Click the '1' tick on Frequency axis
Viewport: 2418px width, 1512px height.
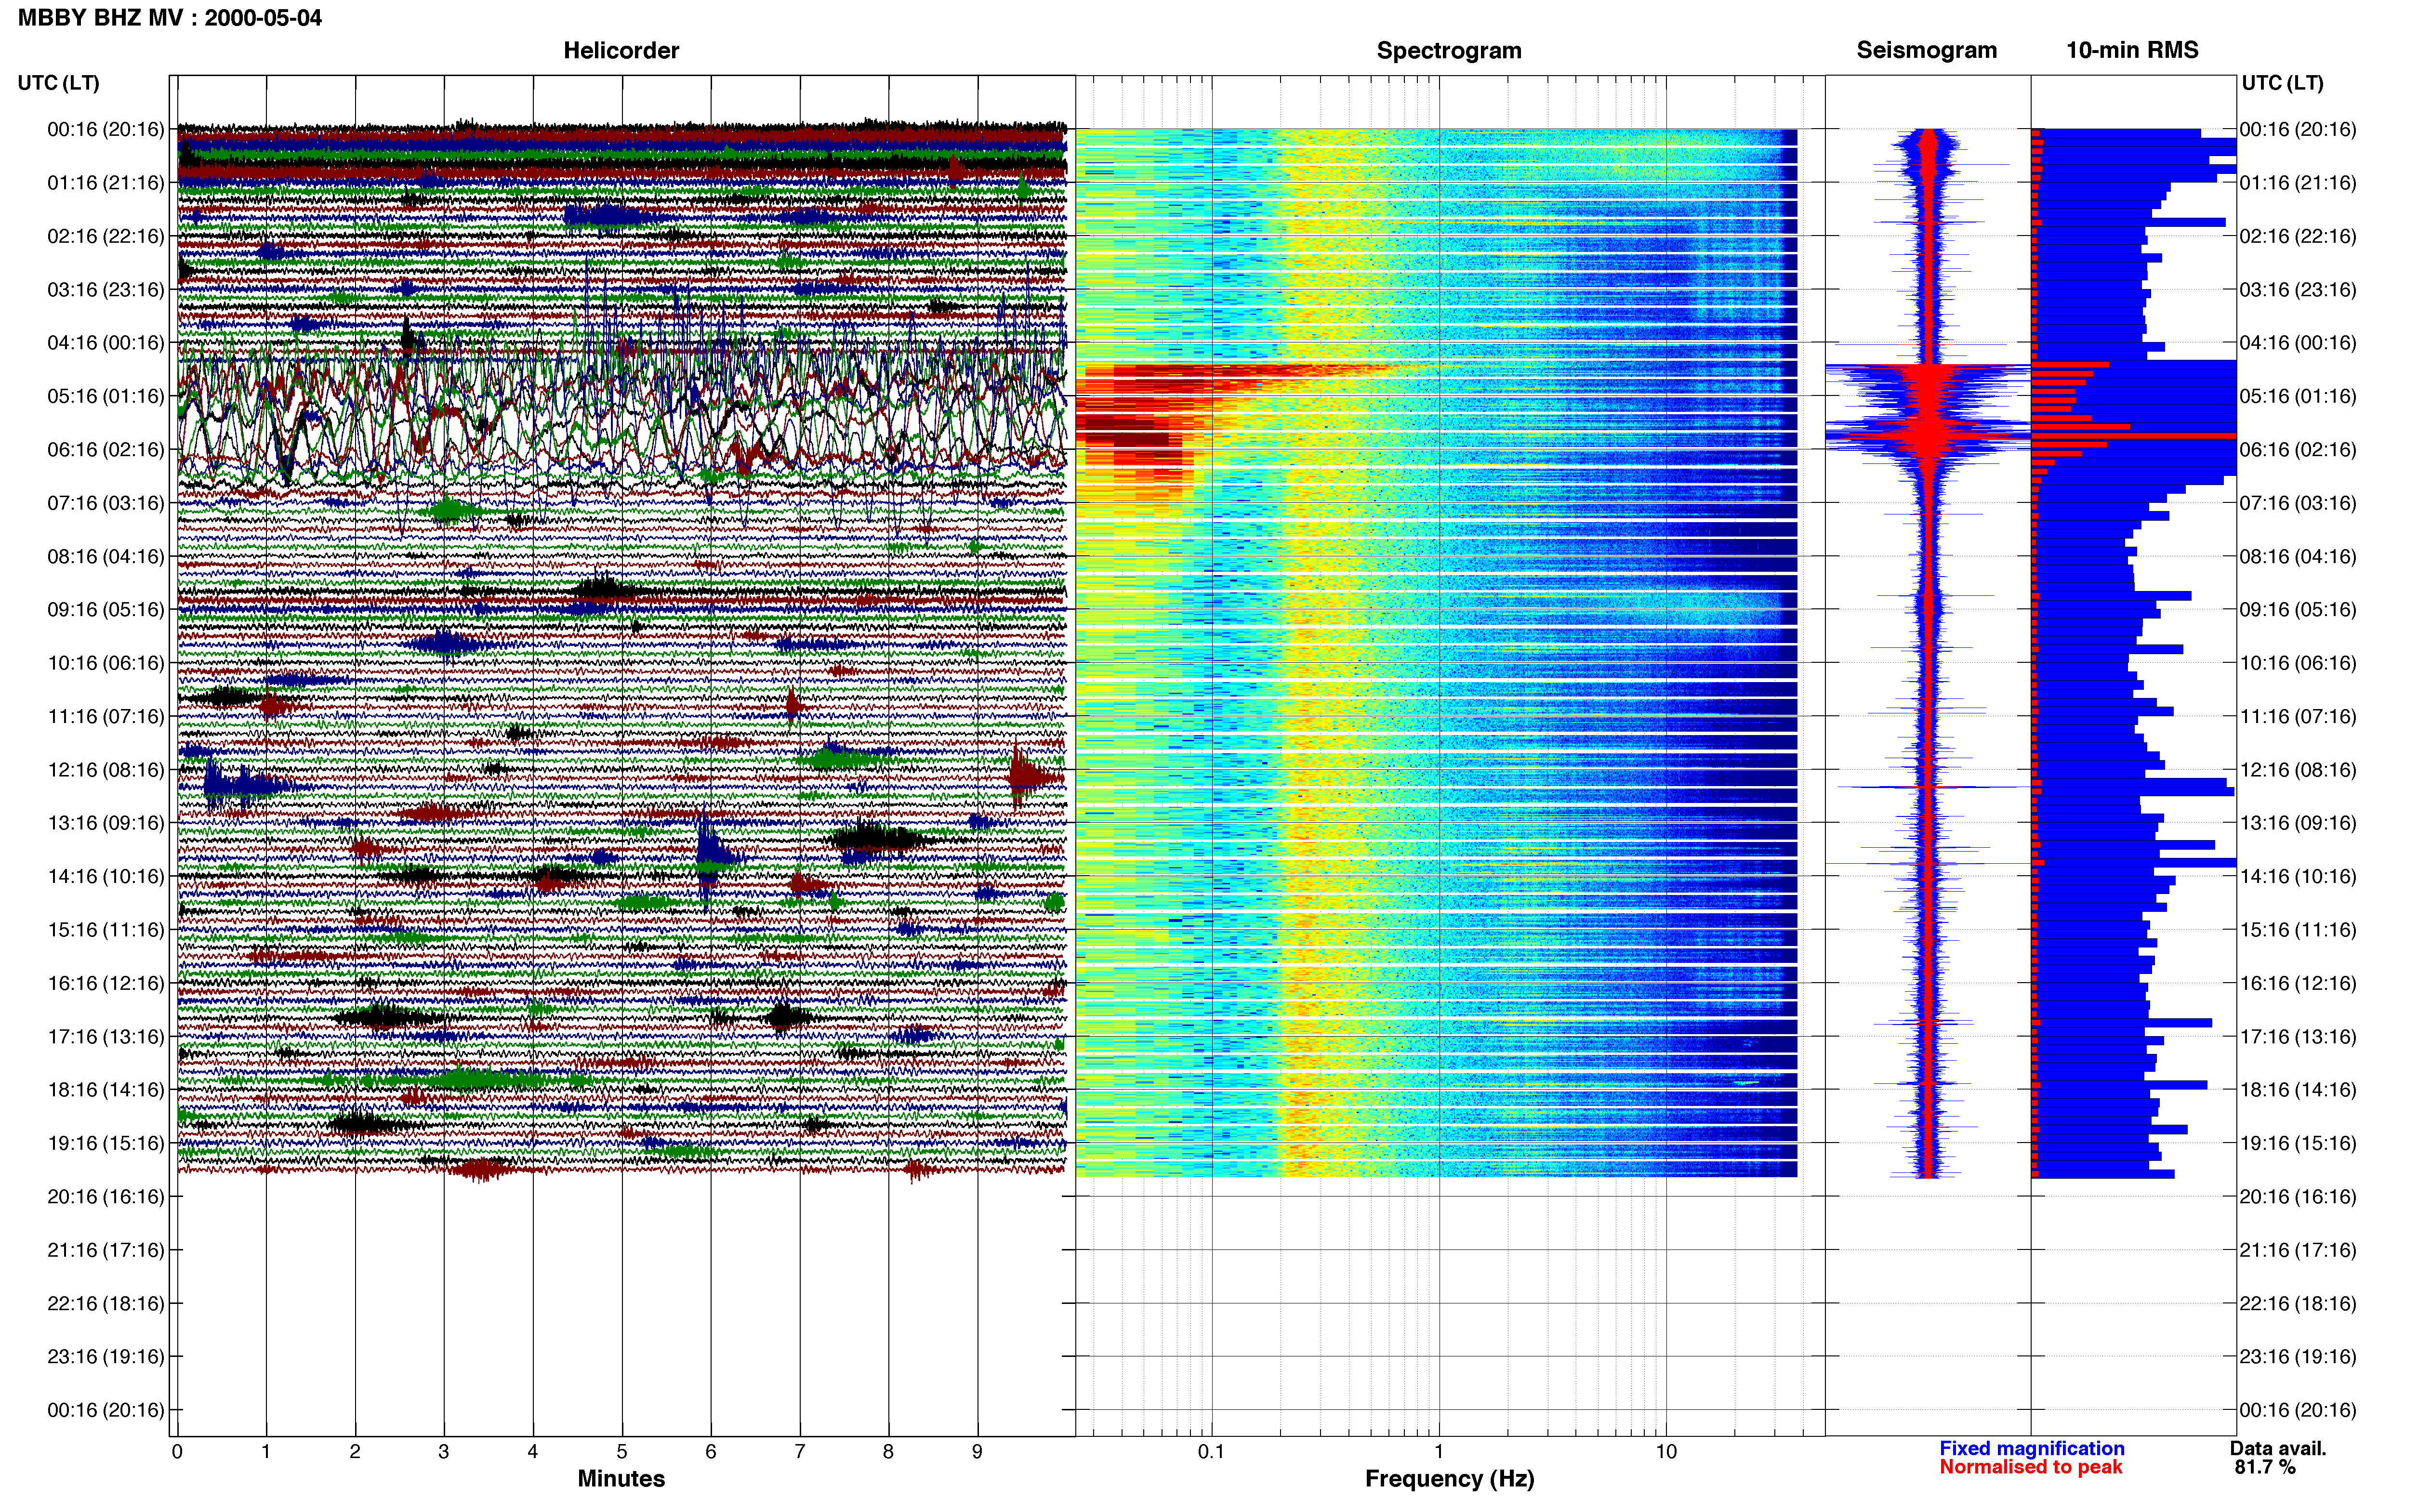click(x=1439, y=1451)
